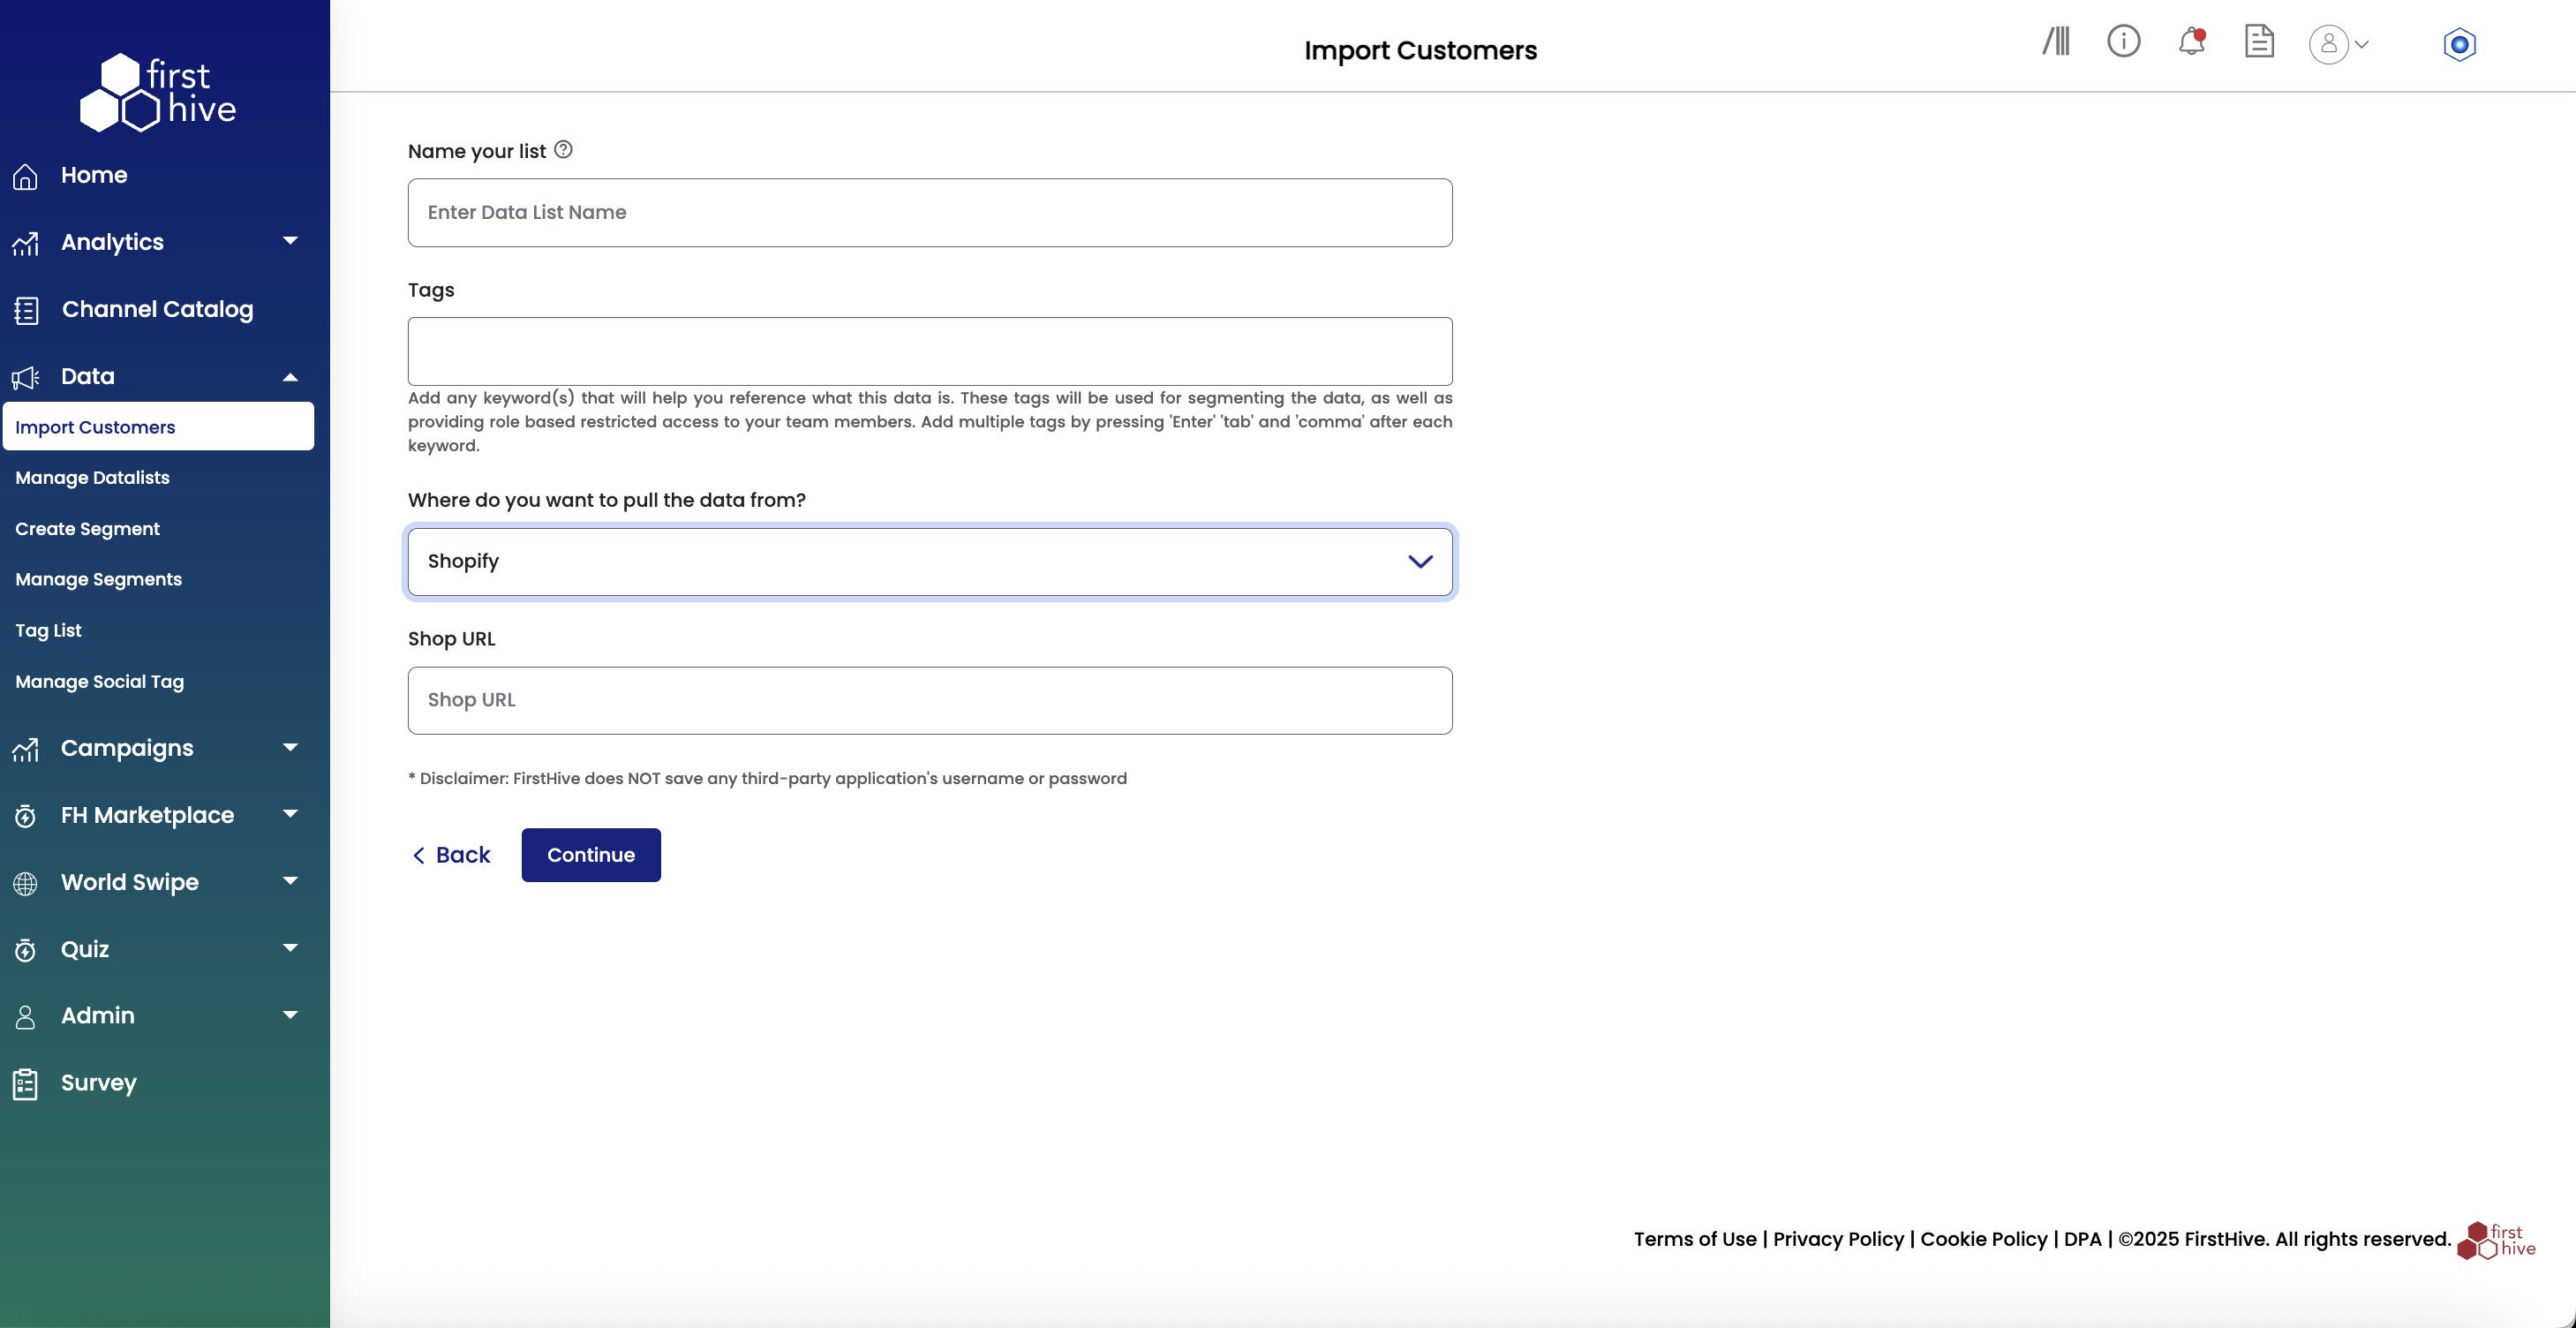Expand the Campaigns menu arrow
The width and height of the screenshot is (2576, 1328).
[290, 747]
